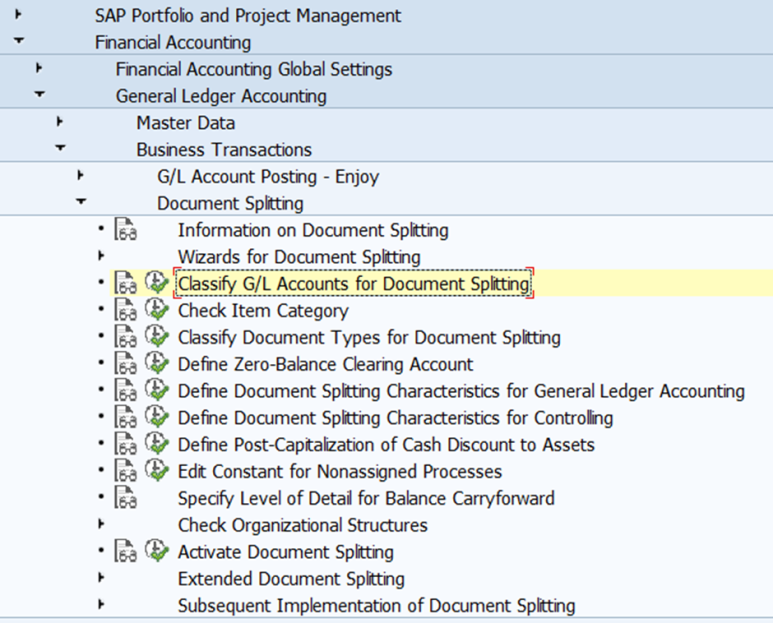Expand Wizards for Document Splitting node
This screenshot has width=773, height=623.
[x=101, y=255]
